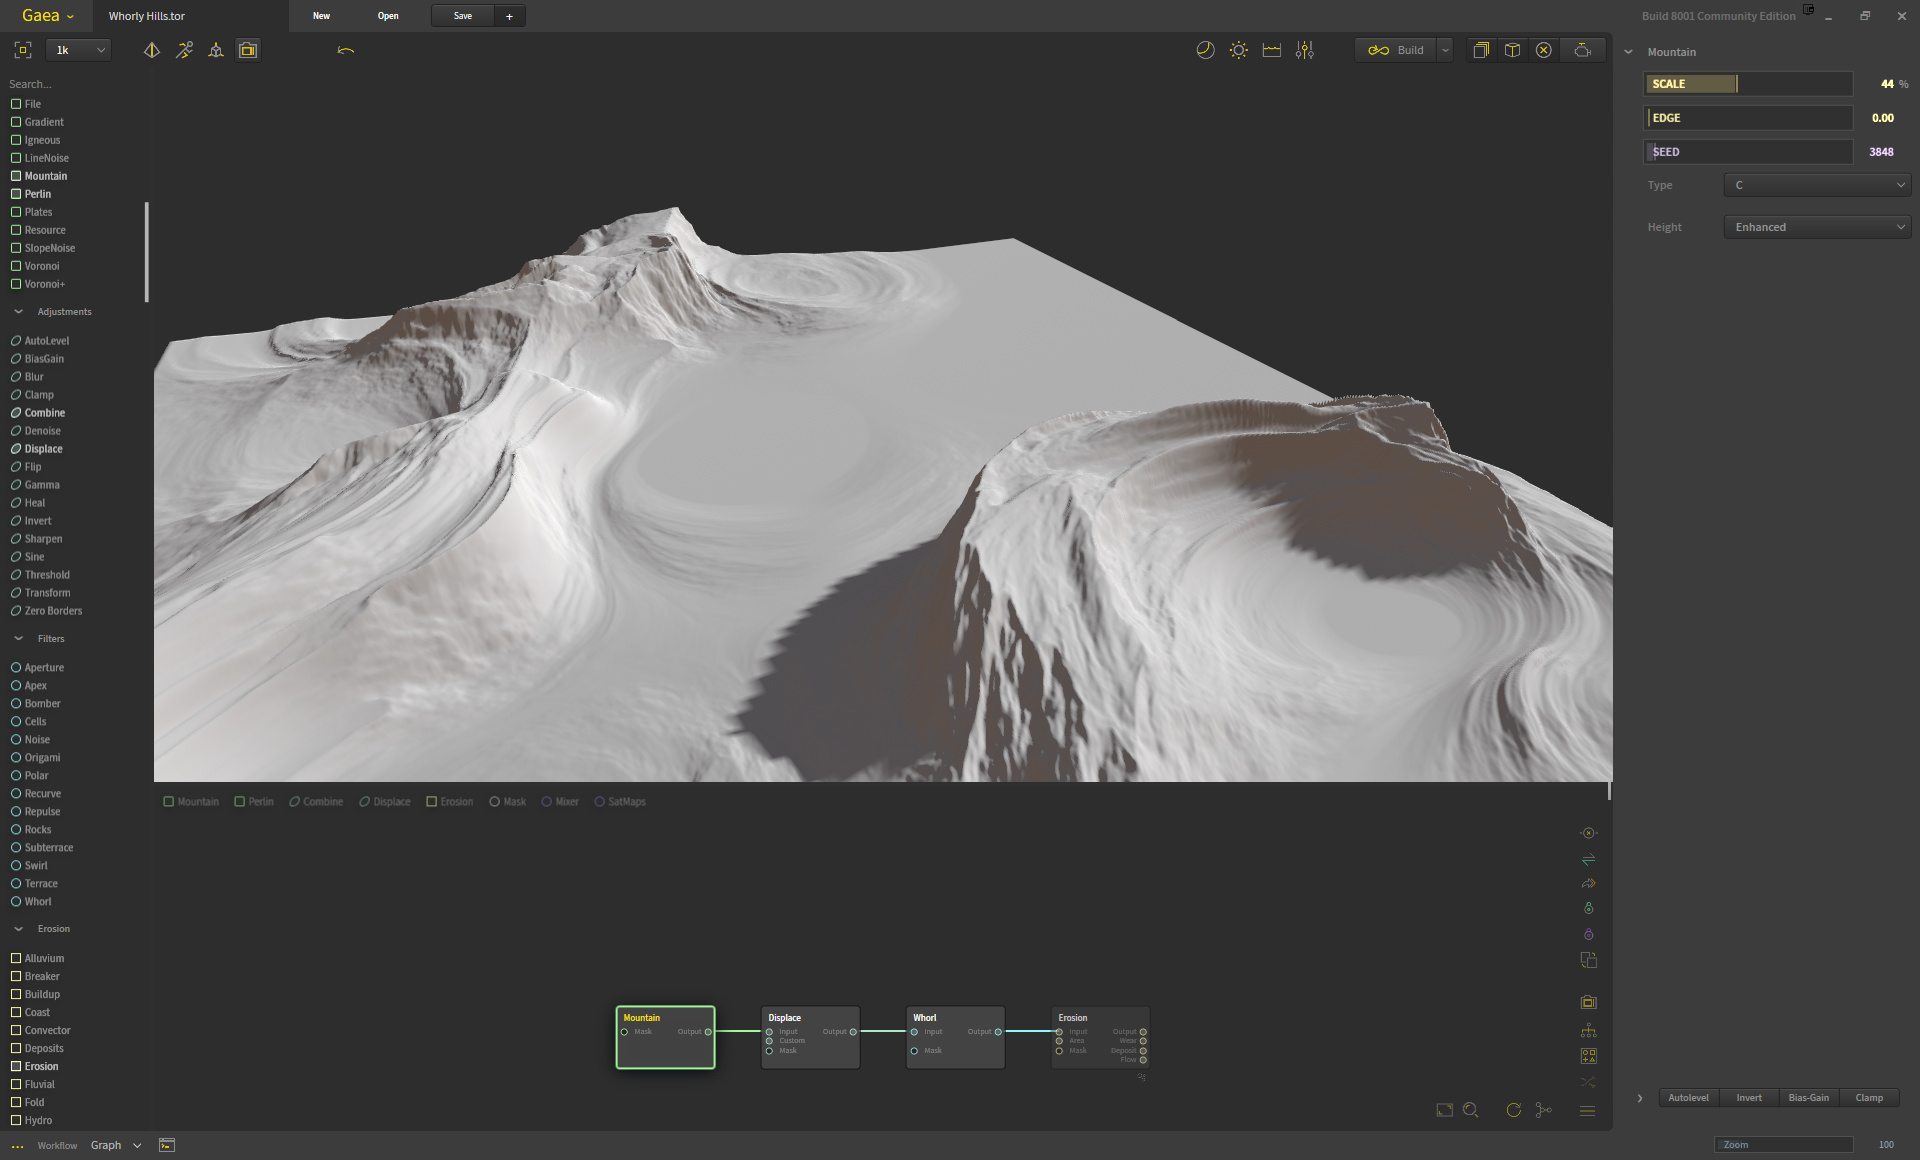Click the Voronoi checkbox in node list
Viewport: 1920px width, 1160px height.
pos(16,266)
